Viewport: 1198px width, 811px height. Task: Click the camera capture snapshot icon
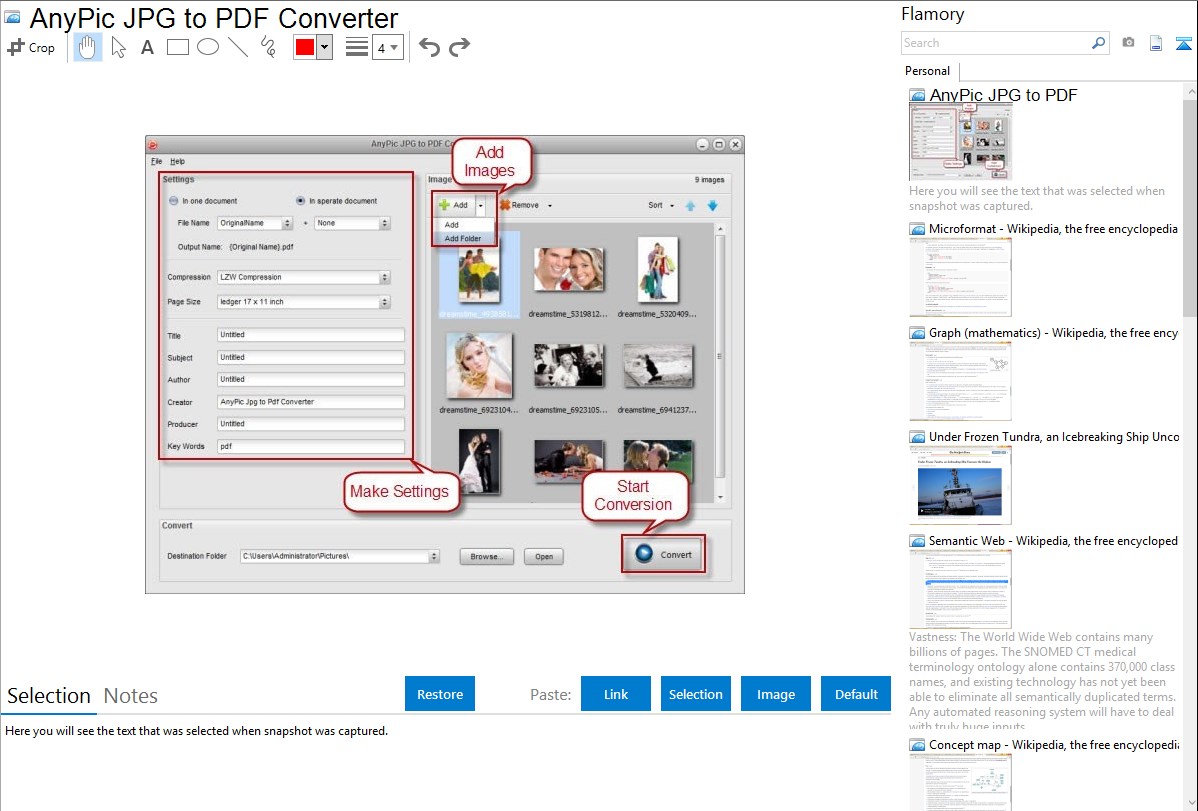click(1128, 43)
